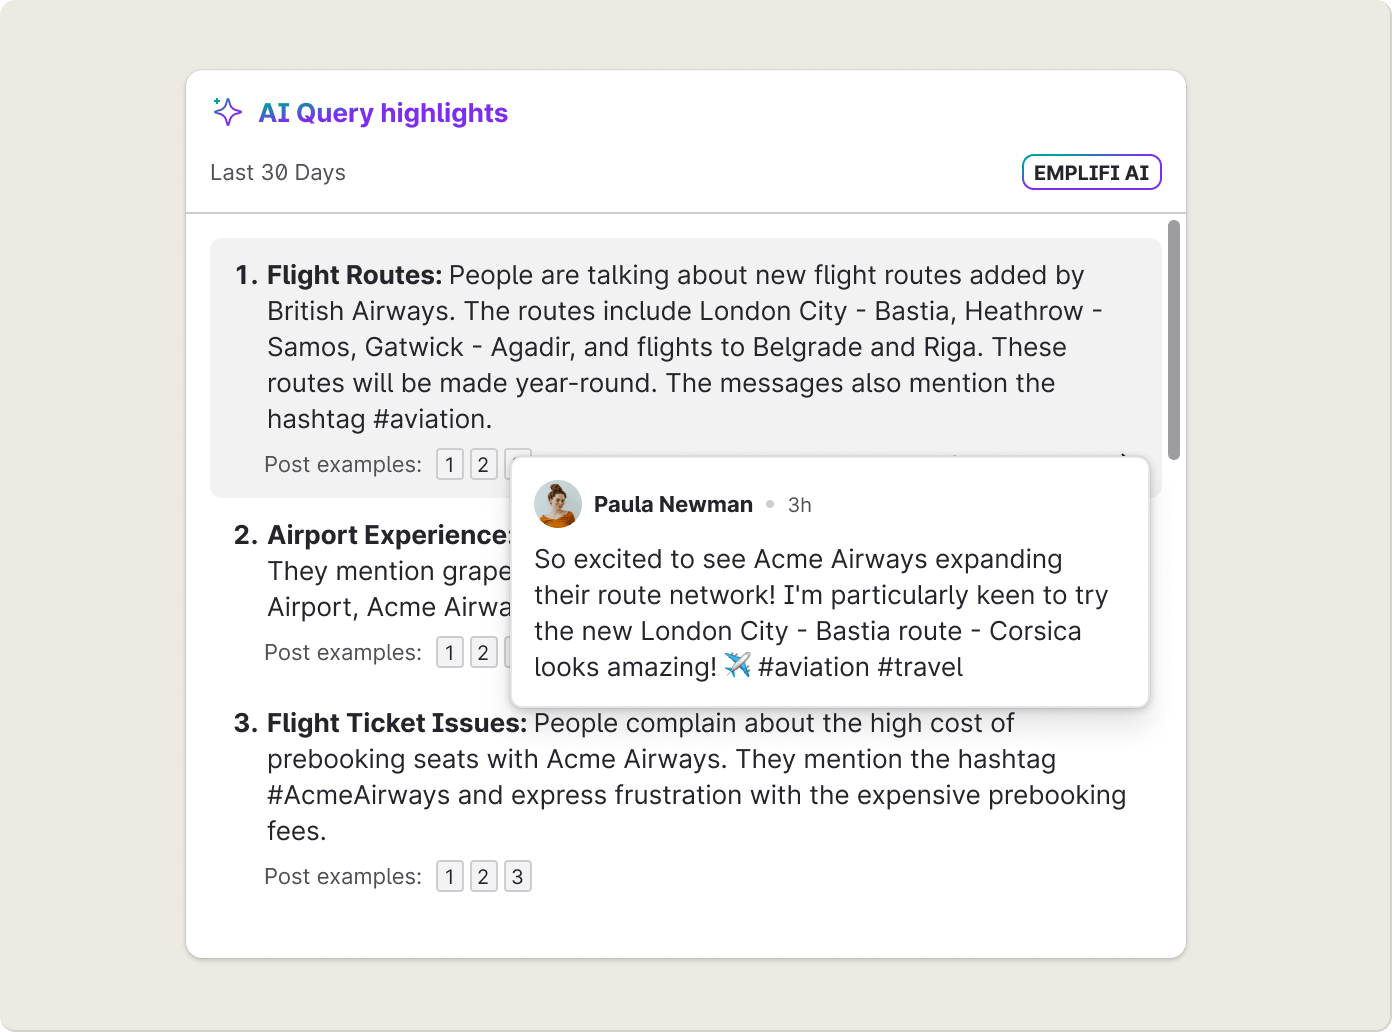
Task: Click the EMPLIFI AI badge
Action: tap(1091, 172)
